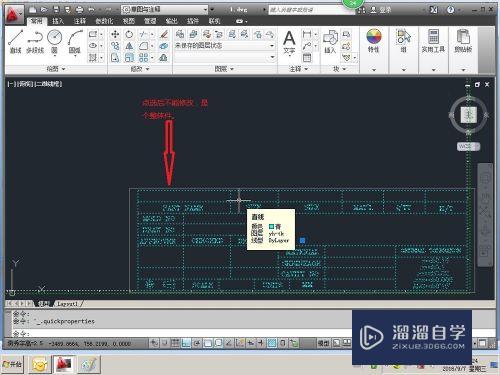
Task: Click the Offset tool icon
Action: point(163,58)
